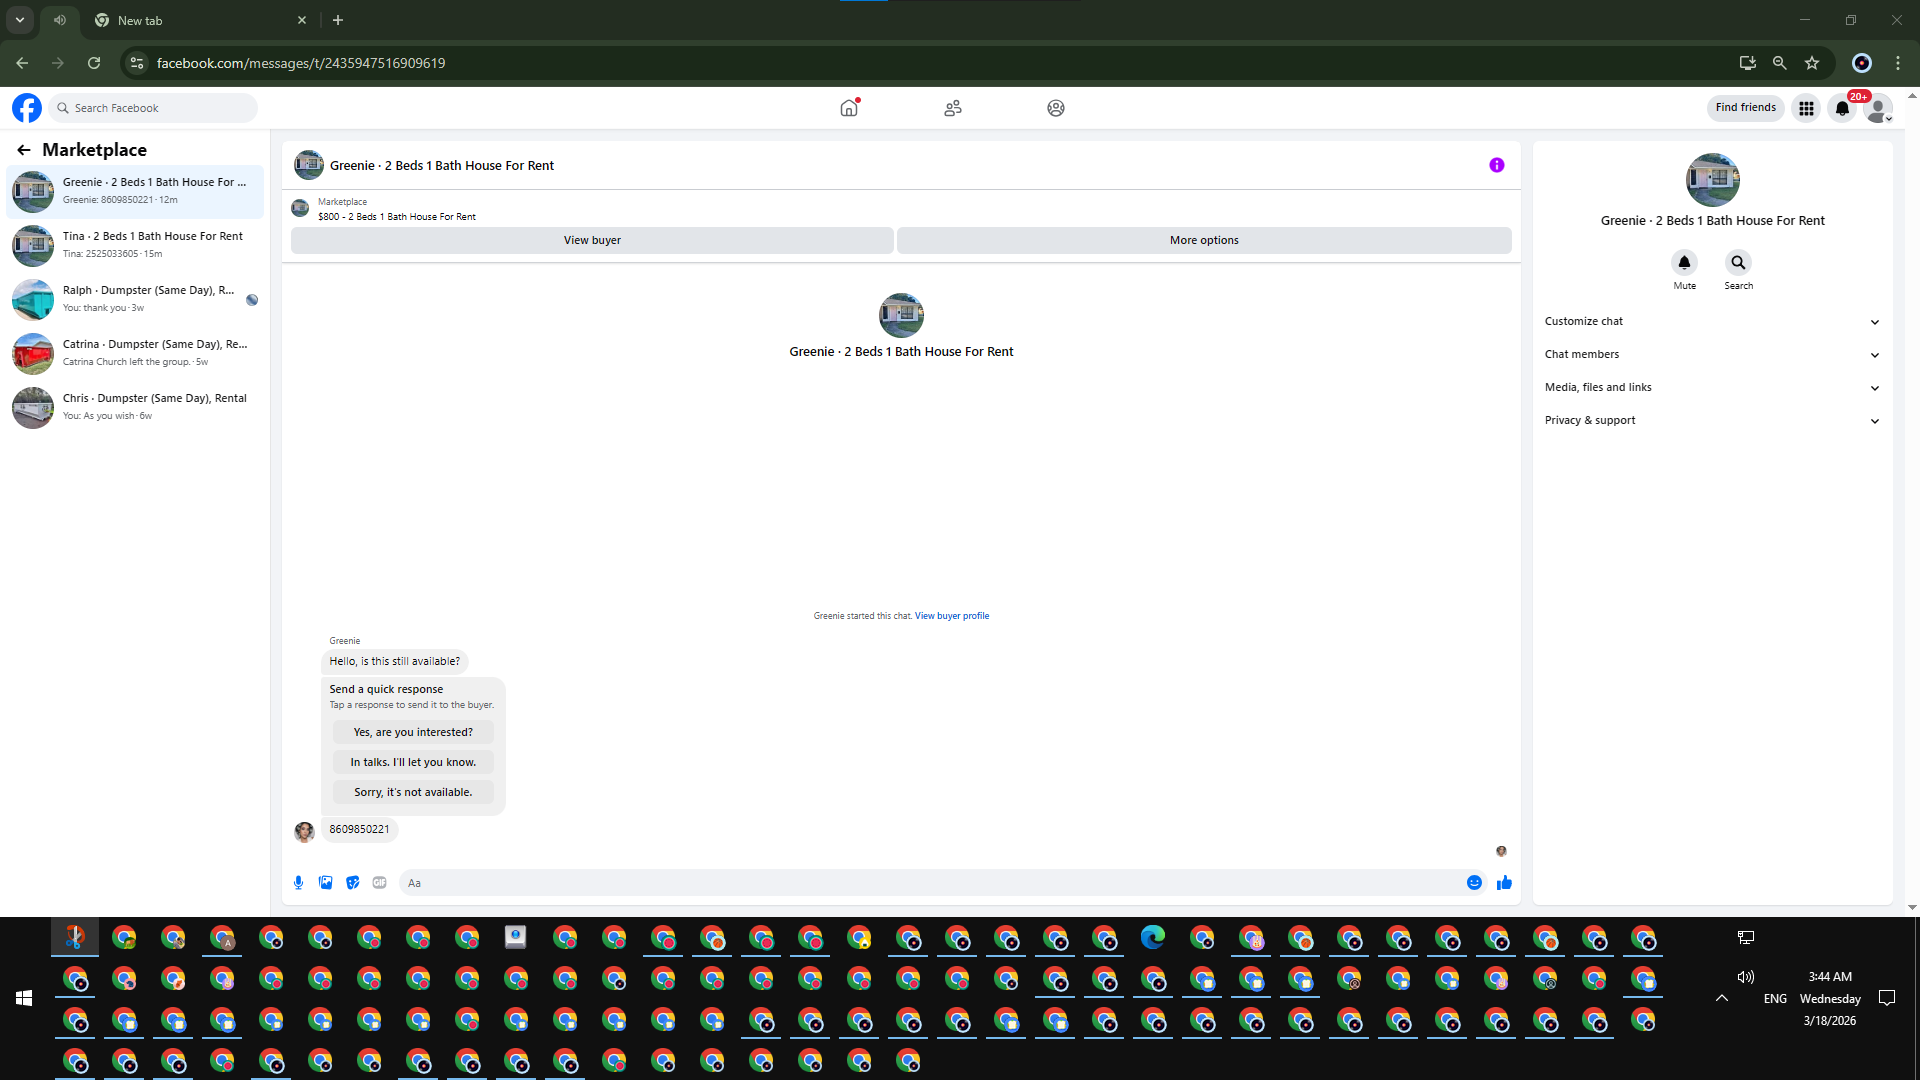This screenshot has height=1080, width=1920.
Task: View site information for facebook.com
Action: pyautogui.click(x=137, y=63)
